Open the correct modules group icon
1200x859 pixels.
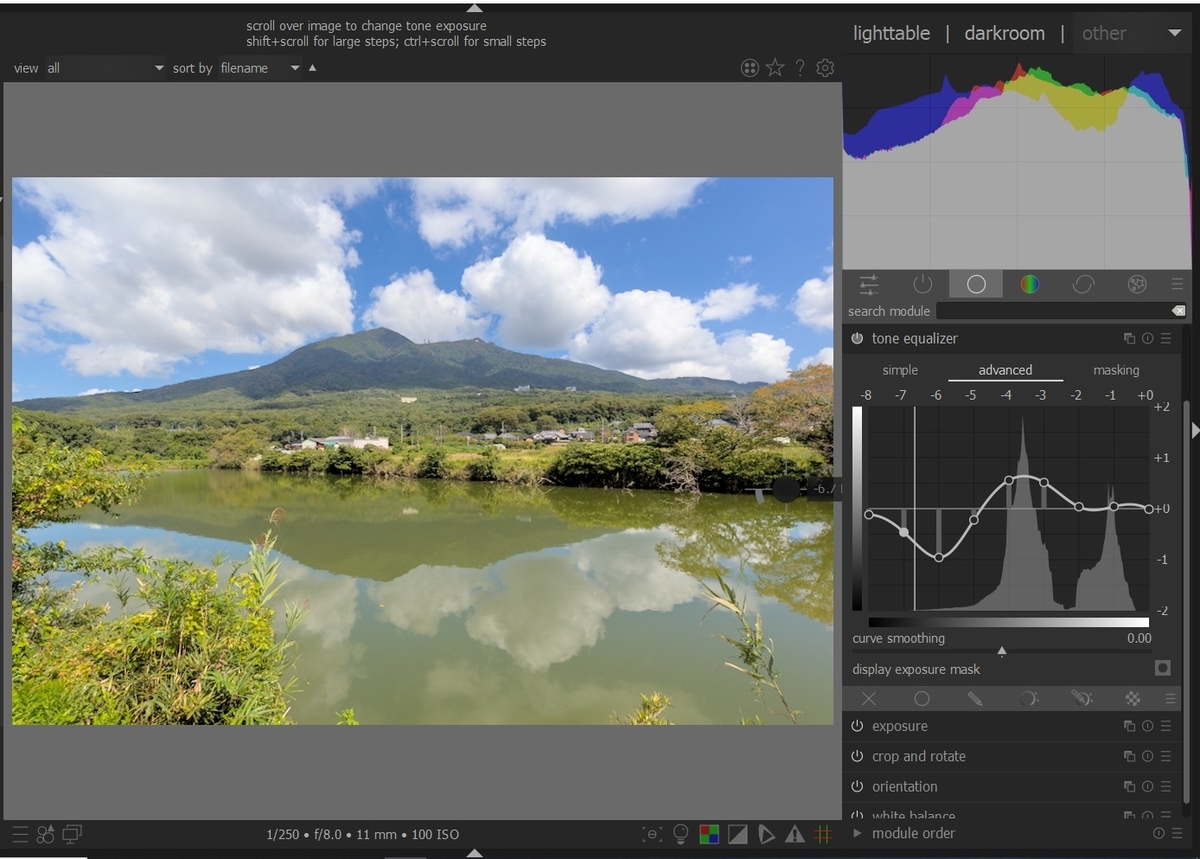pos(1083,285)
